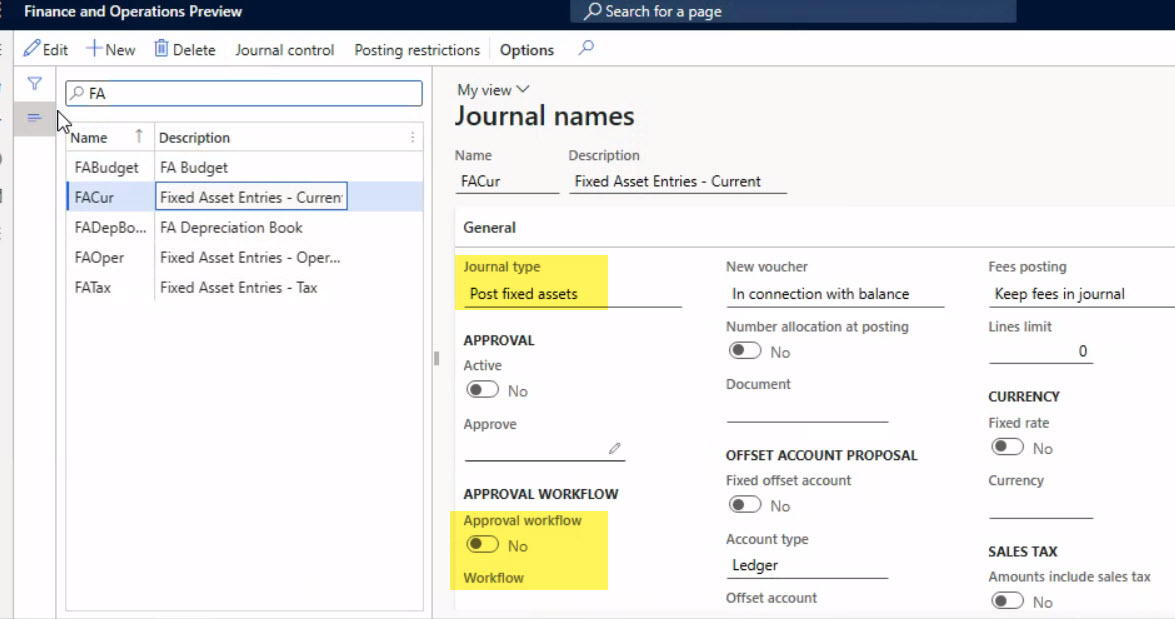Viewport: 1175px width, 619px height.
Task: Click the search icon in action bar
Action: [x=587, y=48]
